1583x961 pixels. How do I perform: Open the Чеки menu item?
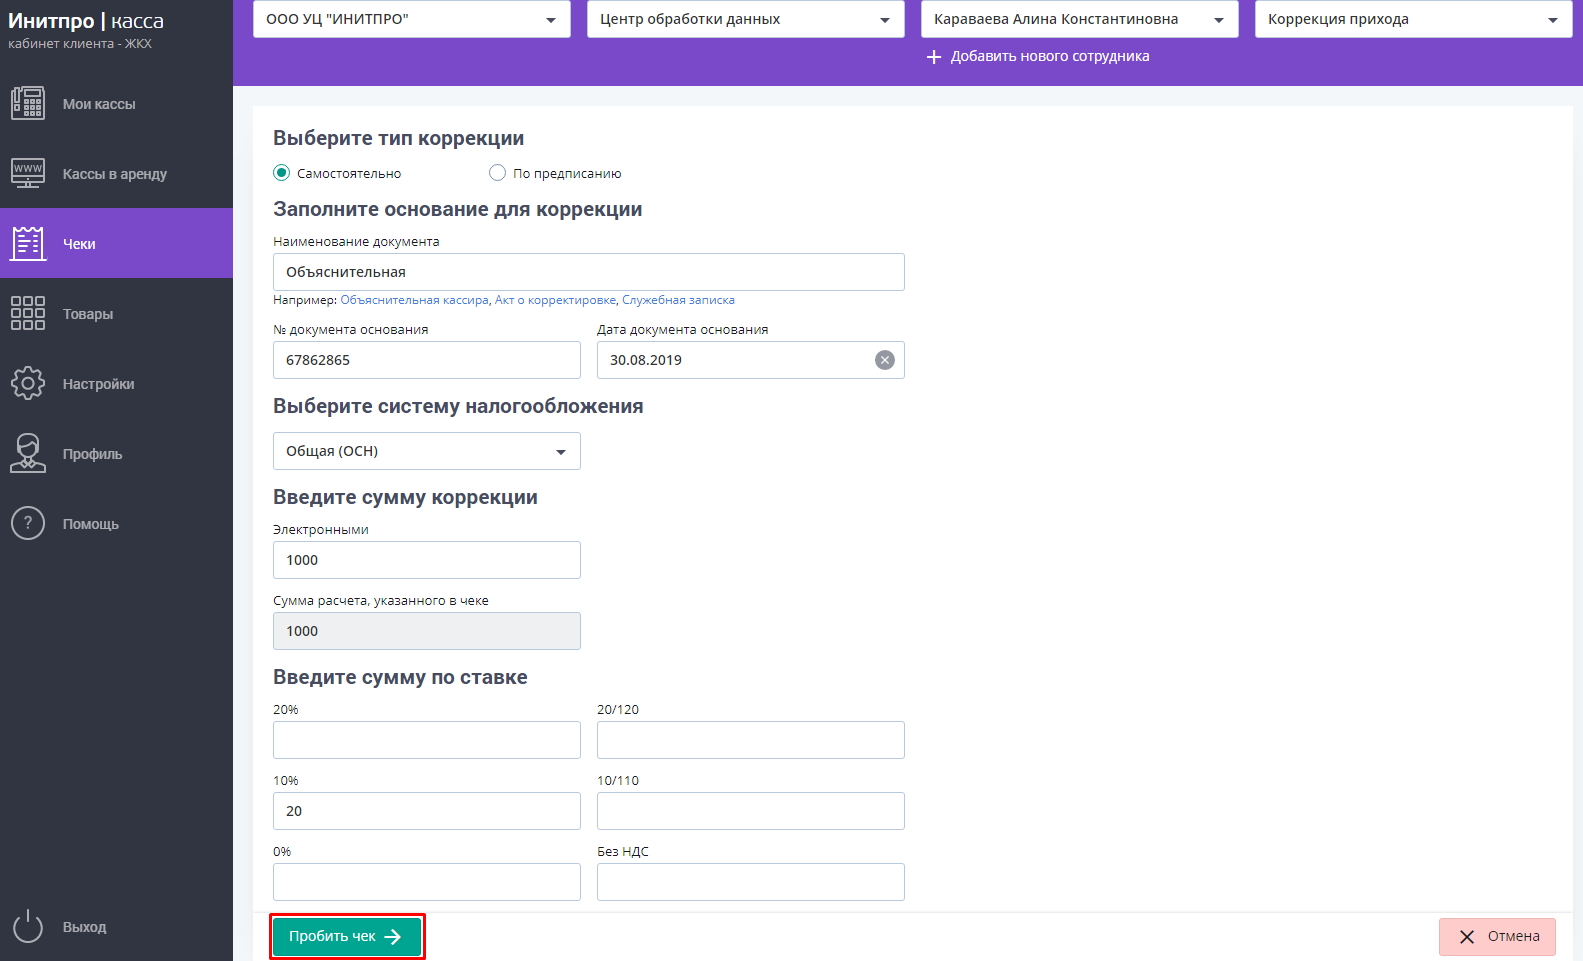[116, 243]
